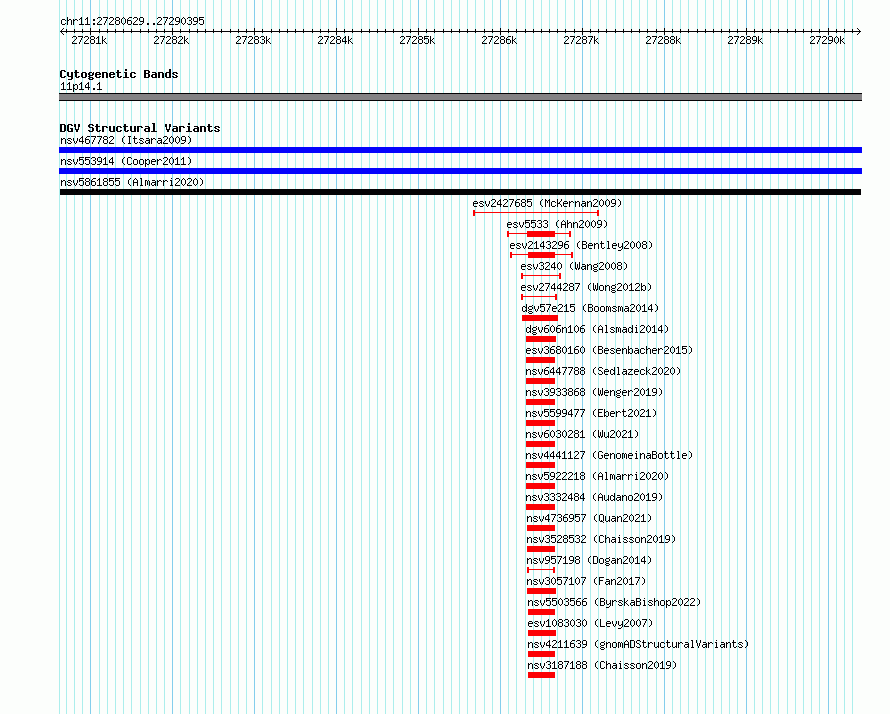Select nsv3057107 (Fan2017) variant text

(586, 581)
